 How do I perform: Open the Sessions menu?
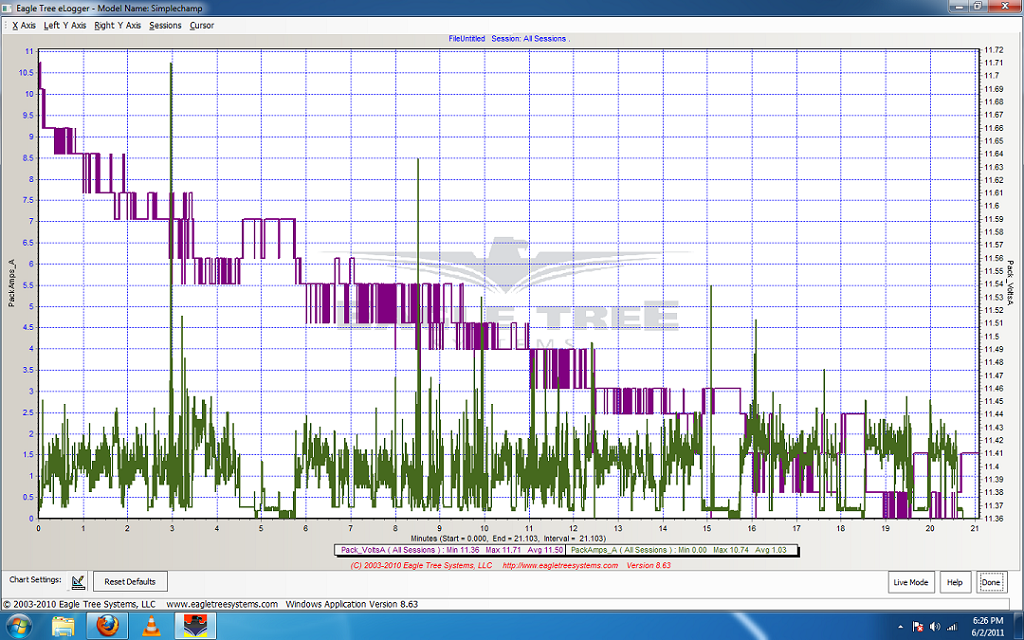pyautogui.click(x=165, y=25)
